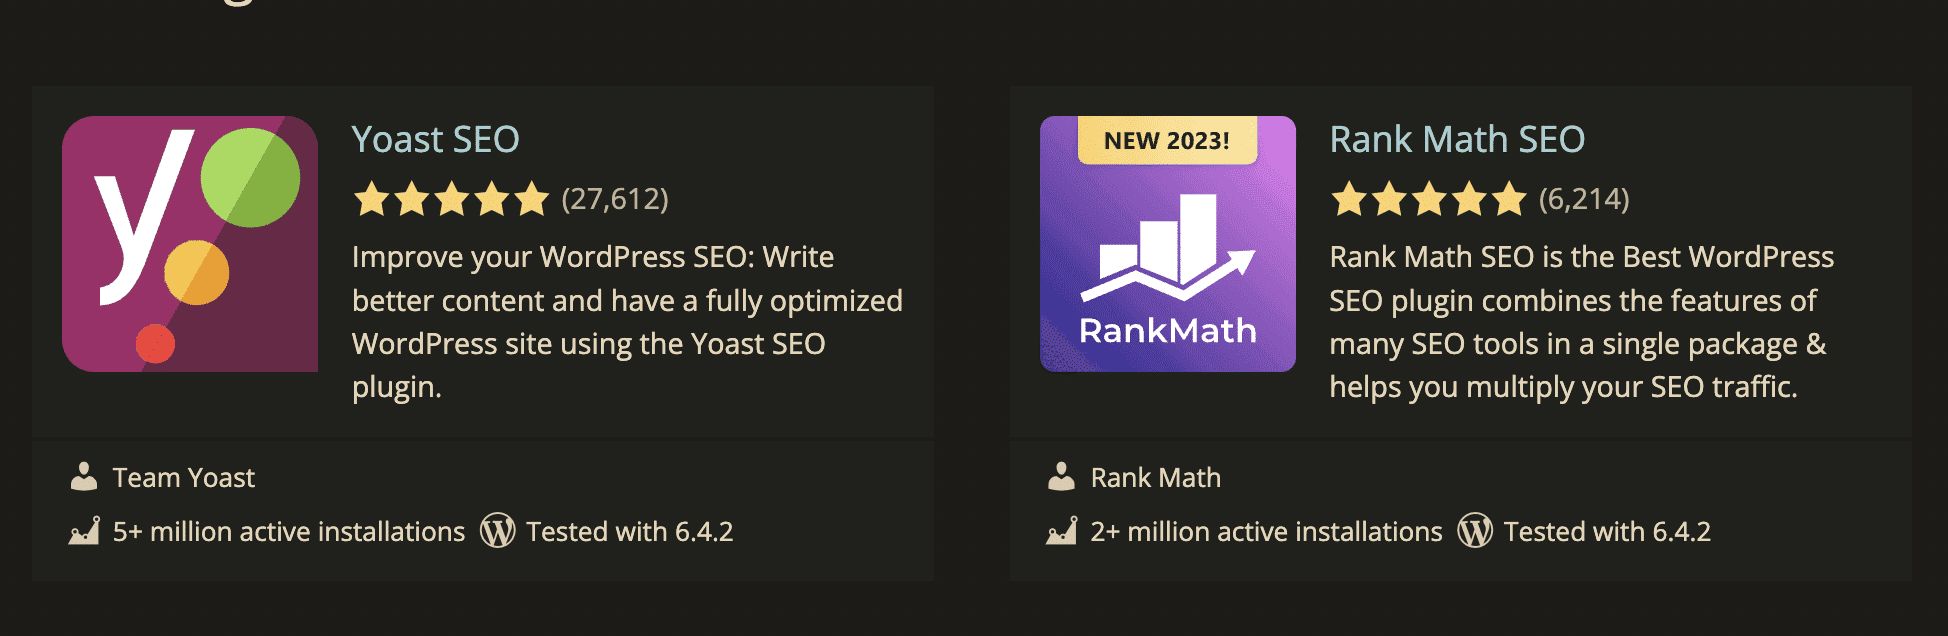This screenshot has height=636, width=1948.
Task: Click the installations chart icon under Rank Math
Action: pyautogui.click(x=1061, y=530)
